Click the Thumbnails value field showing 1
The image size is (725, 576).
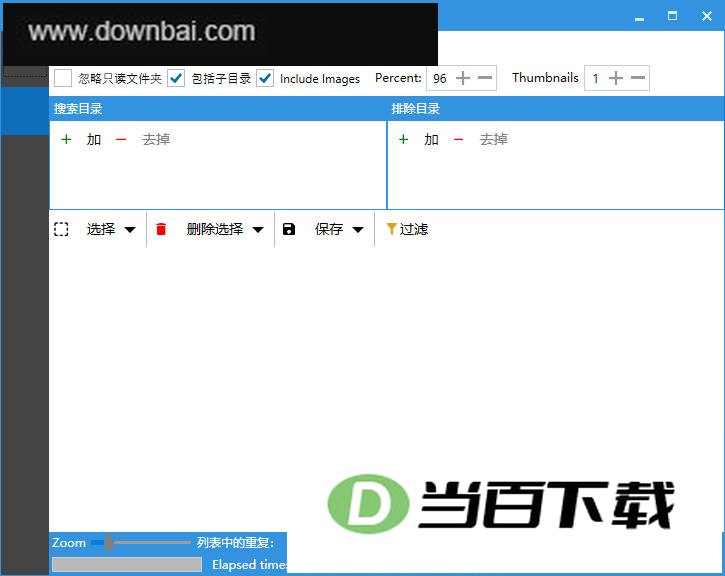point(596,79)
